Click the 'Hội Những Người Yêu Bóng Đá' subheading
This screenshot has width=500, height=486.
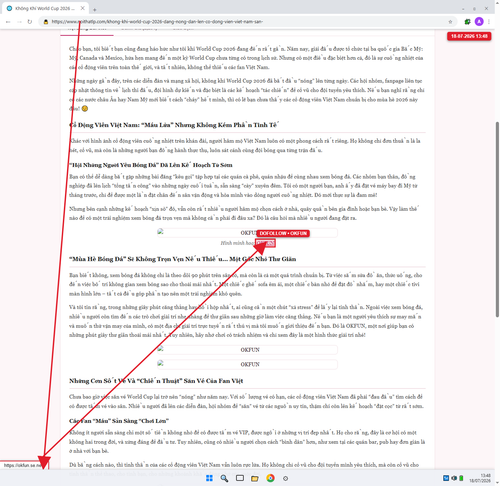pos(151,165)
